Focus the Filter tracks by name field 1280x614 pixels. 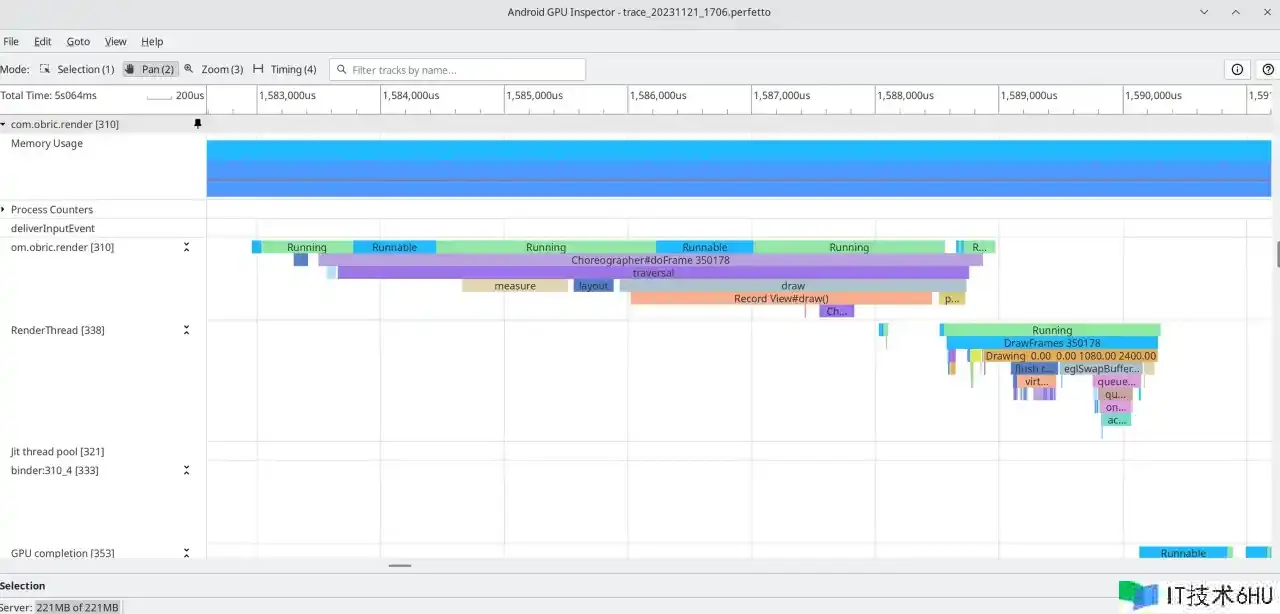tap(457, 70)
